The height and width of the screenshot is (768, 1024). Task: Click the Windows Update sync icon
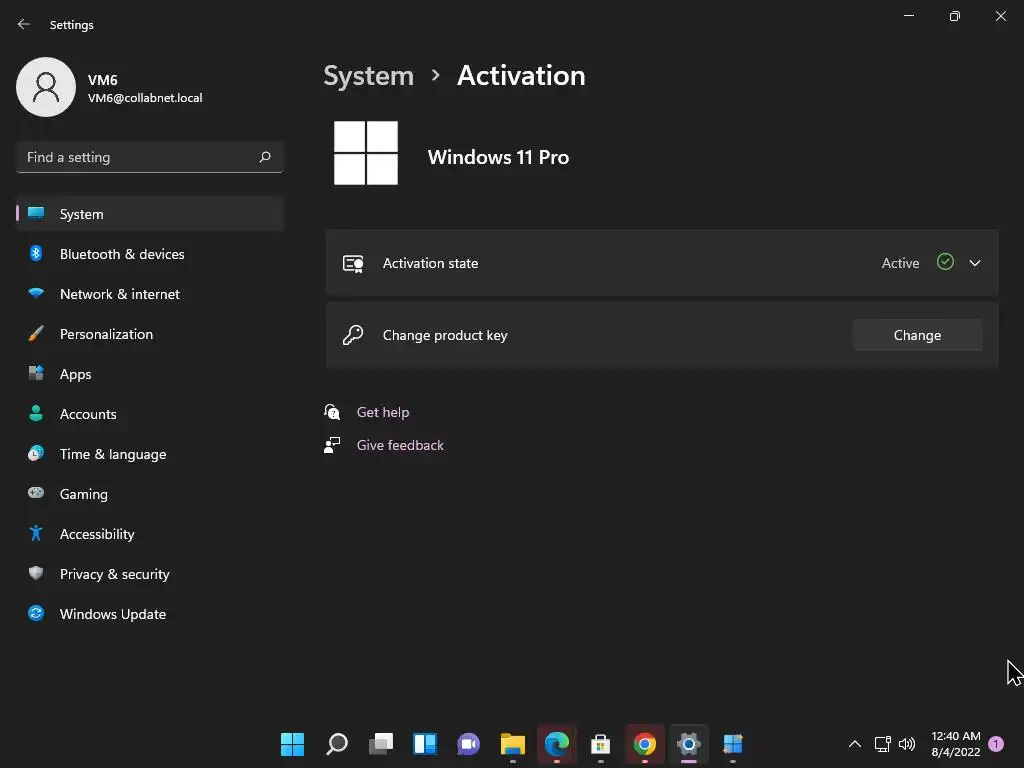click(36, 613)
